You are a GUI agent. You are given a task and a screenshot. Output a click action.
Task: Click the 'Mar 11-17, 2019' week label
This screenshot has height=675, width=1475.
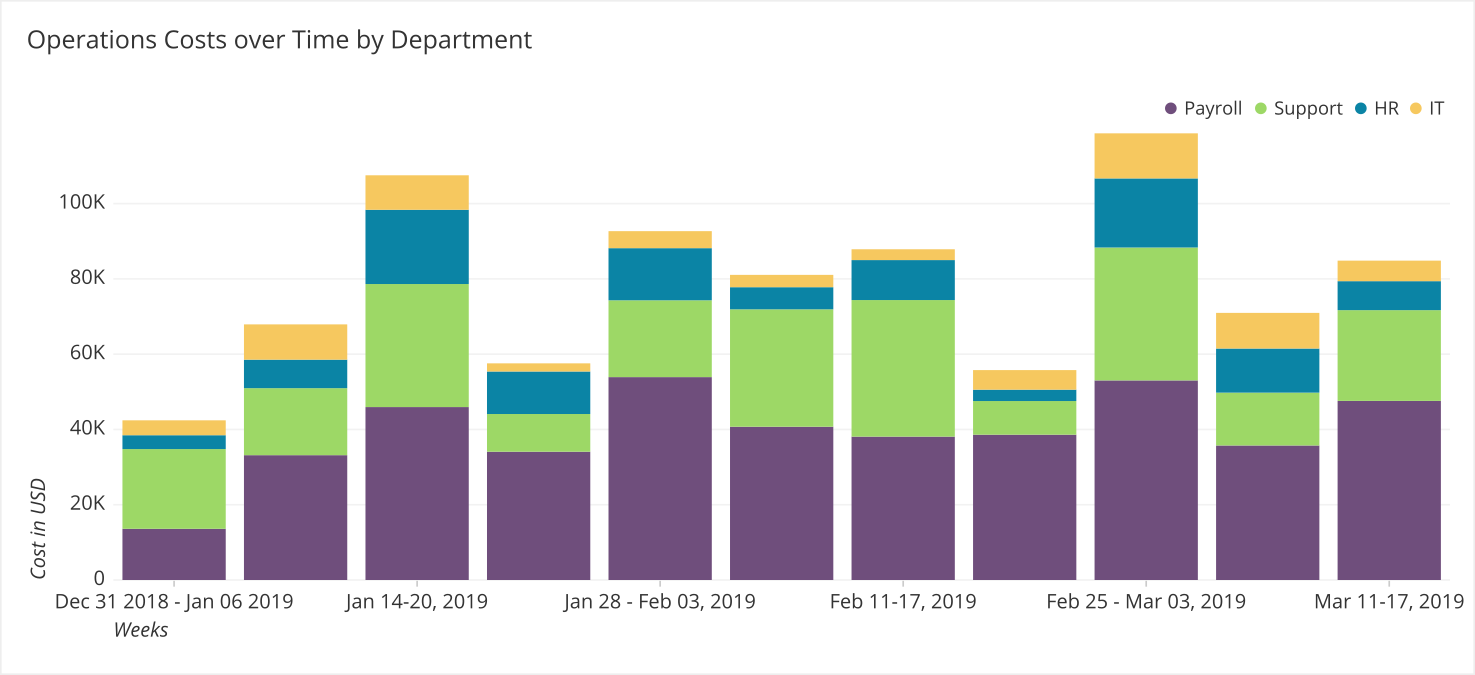[x=1389, y=601]
